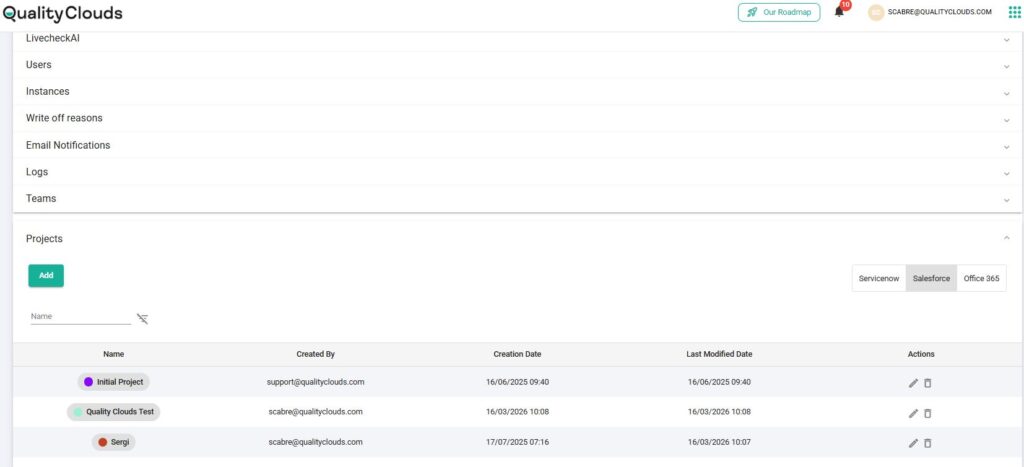Delete the Quality Clouds Test project

927,413
